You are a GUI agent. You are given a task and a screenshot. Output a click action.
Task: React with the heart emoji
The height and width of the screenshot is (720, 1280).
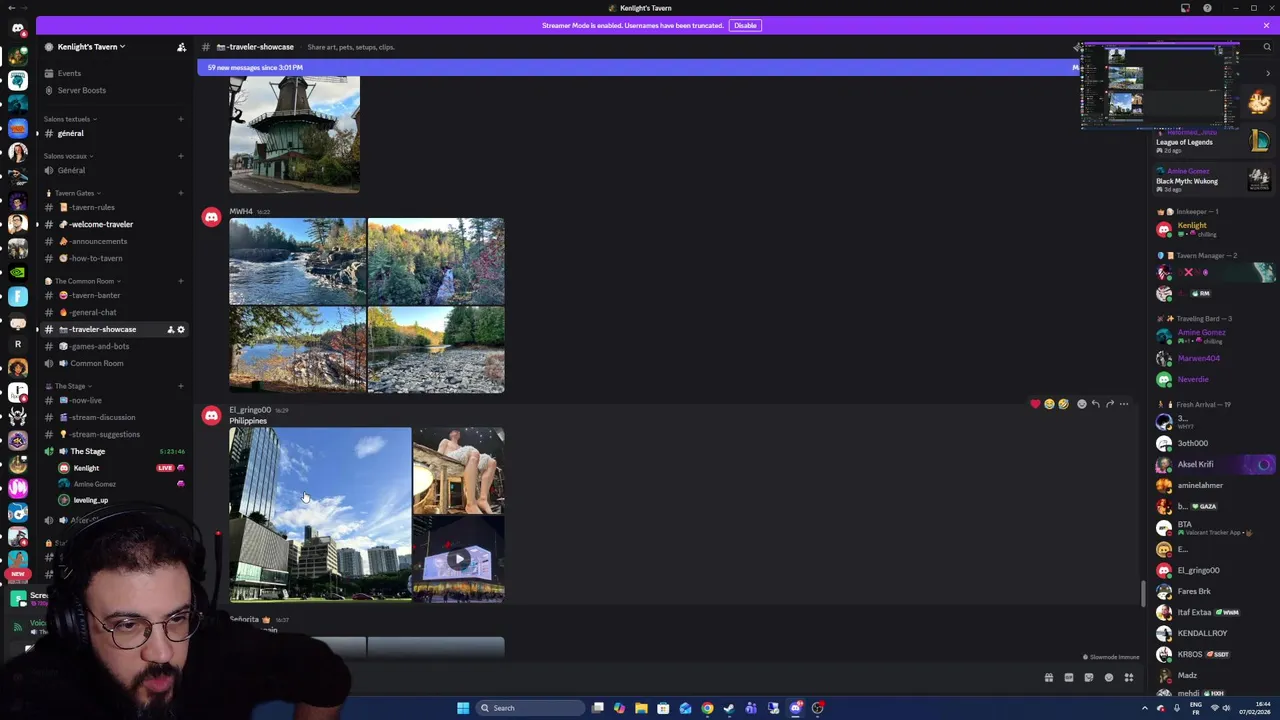coord(1035,404)
